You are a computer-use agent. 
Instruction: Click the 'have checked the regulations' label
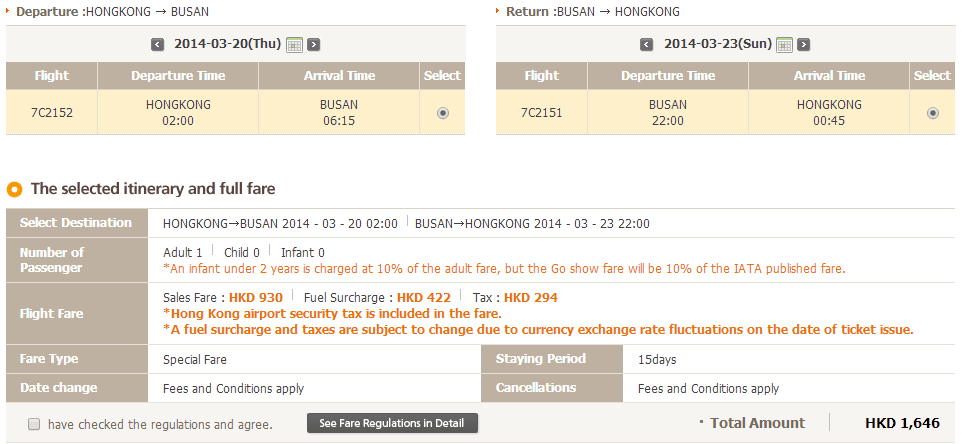[160, 424]
